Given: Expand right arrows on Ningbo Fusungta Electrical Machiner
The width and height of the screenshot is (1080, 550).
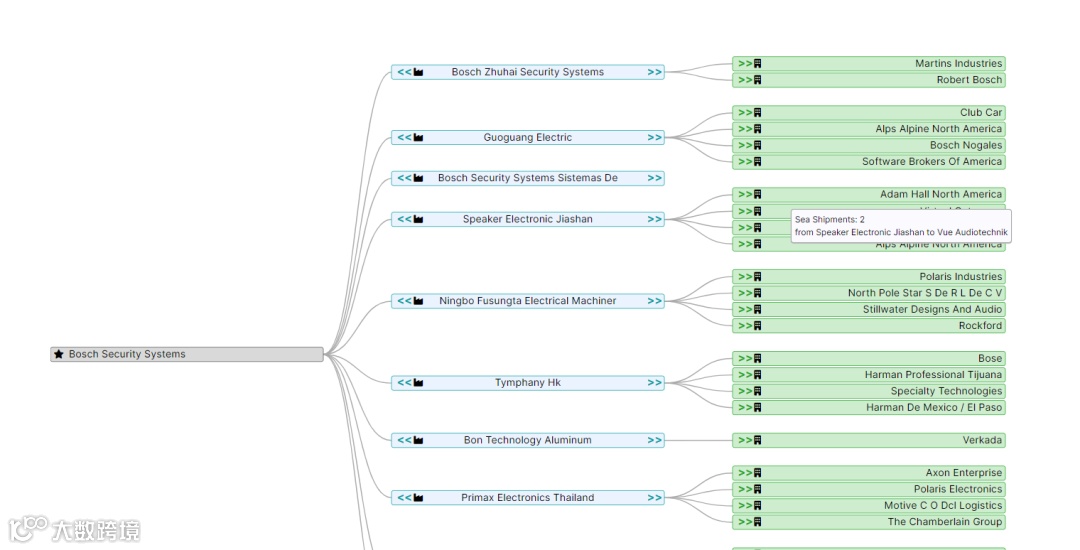Looking at the screenshot, I should coord(654,301).
